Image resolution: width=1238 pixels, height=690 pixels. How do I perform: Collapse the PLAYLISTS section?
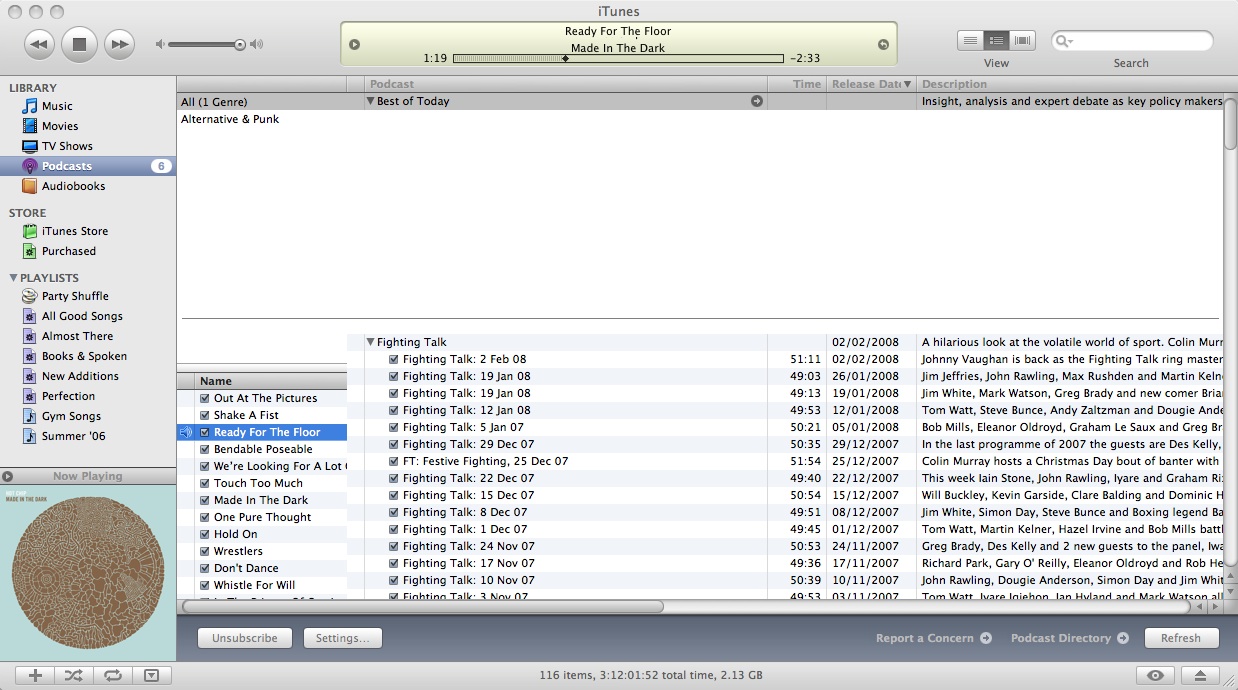coord(13,278)
